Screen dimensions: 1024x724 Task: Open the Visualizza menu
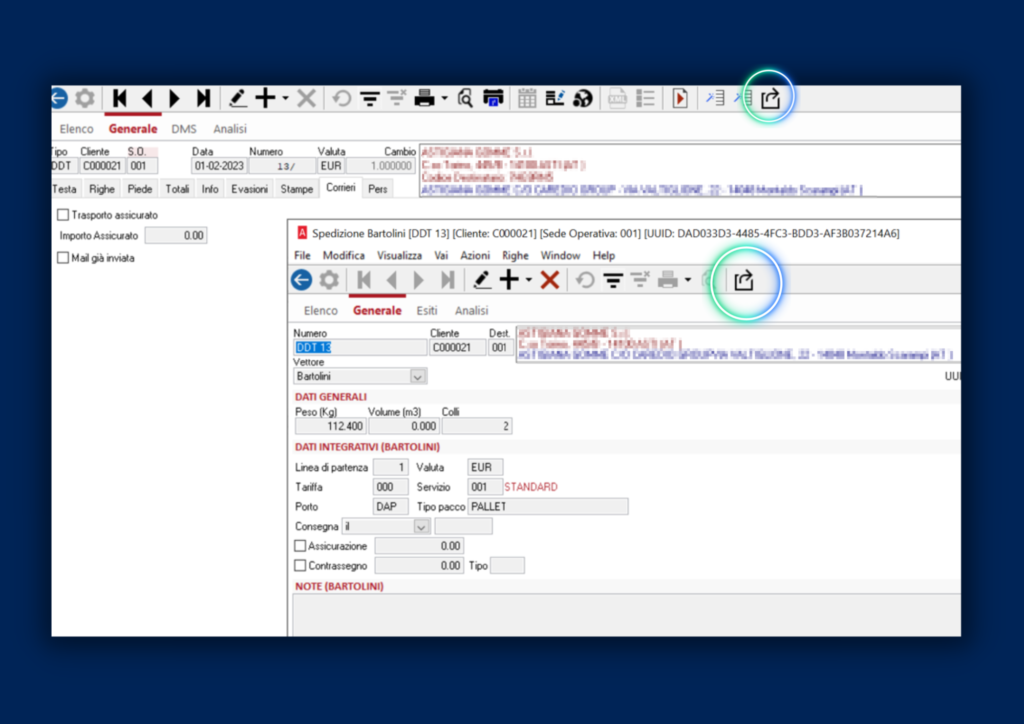(399, 255)
